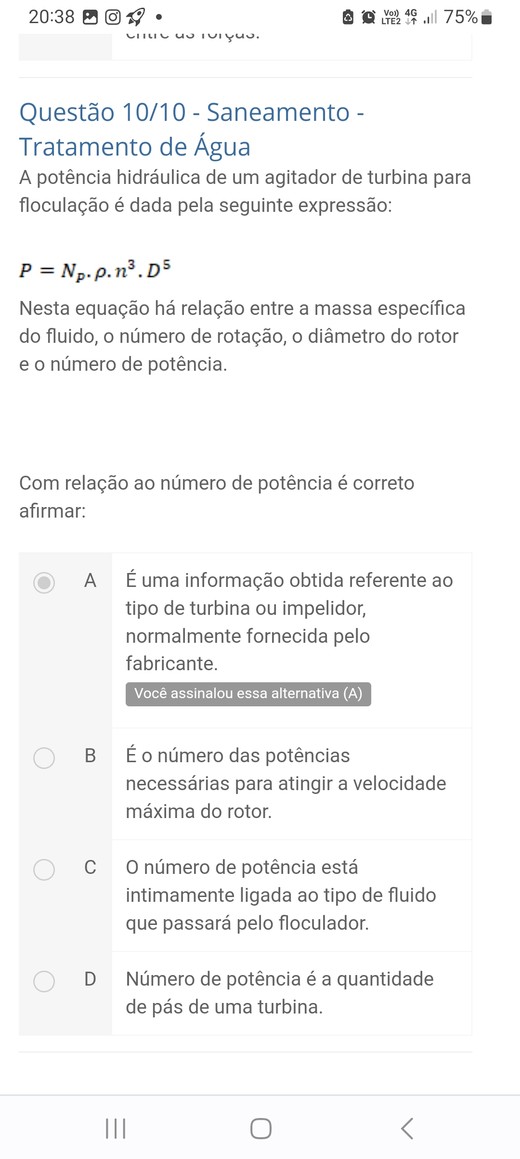Choose answer text about pás de uma turbina
The width and height of the screenshot is (520, 1159).
point(280,993)
